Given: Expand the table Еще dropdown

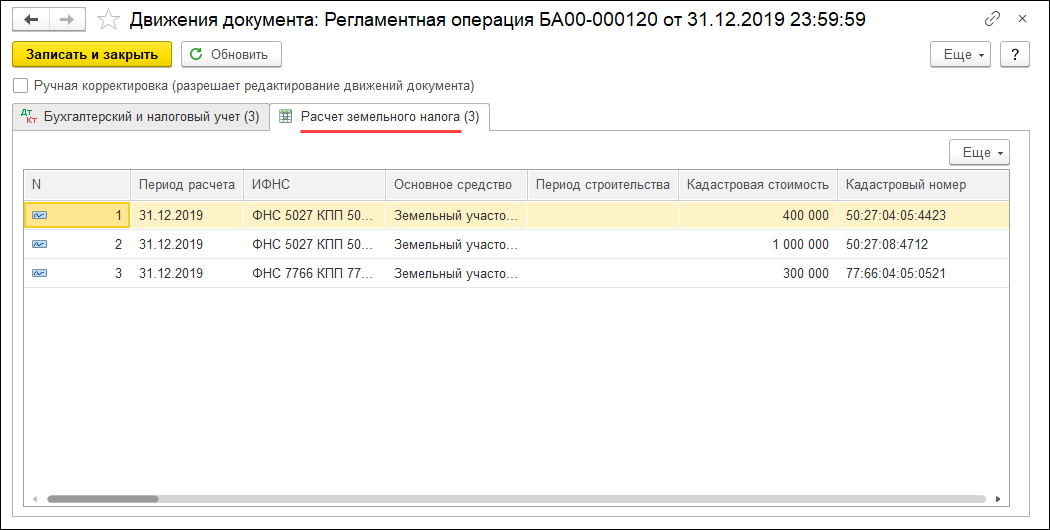Looking at the screenshot, I should click(x=979, y=152).
